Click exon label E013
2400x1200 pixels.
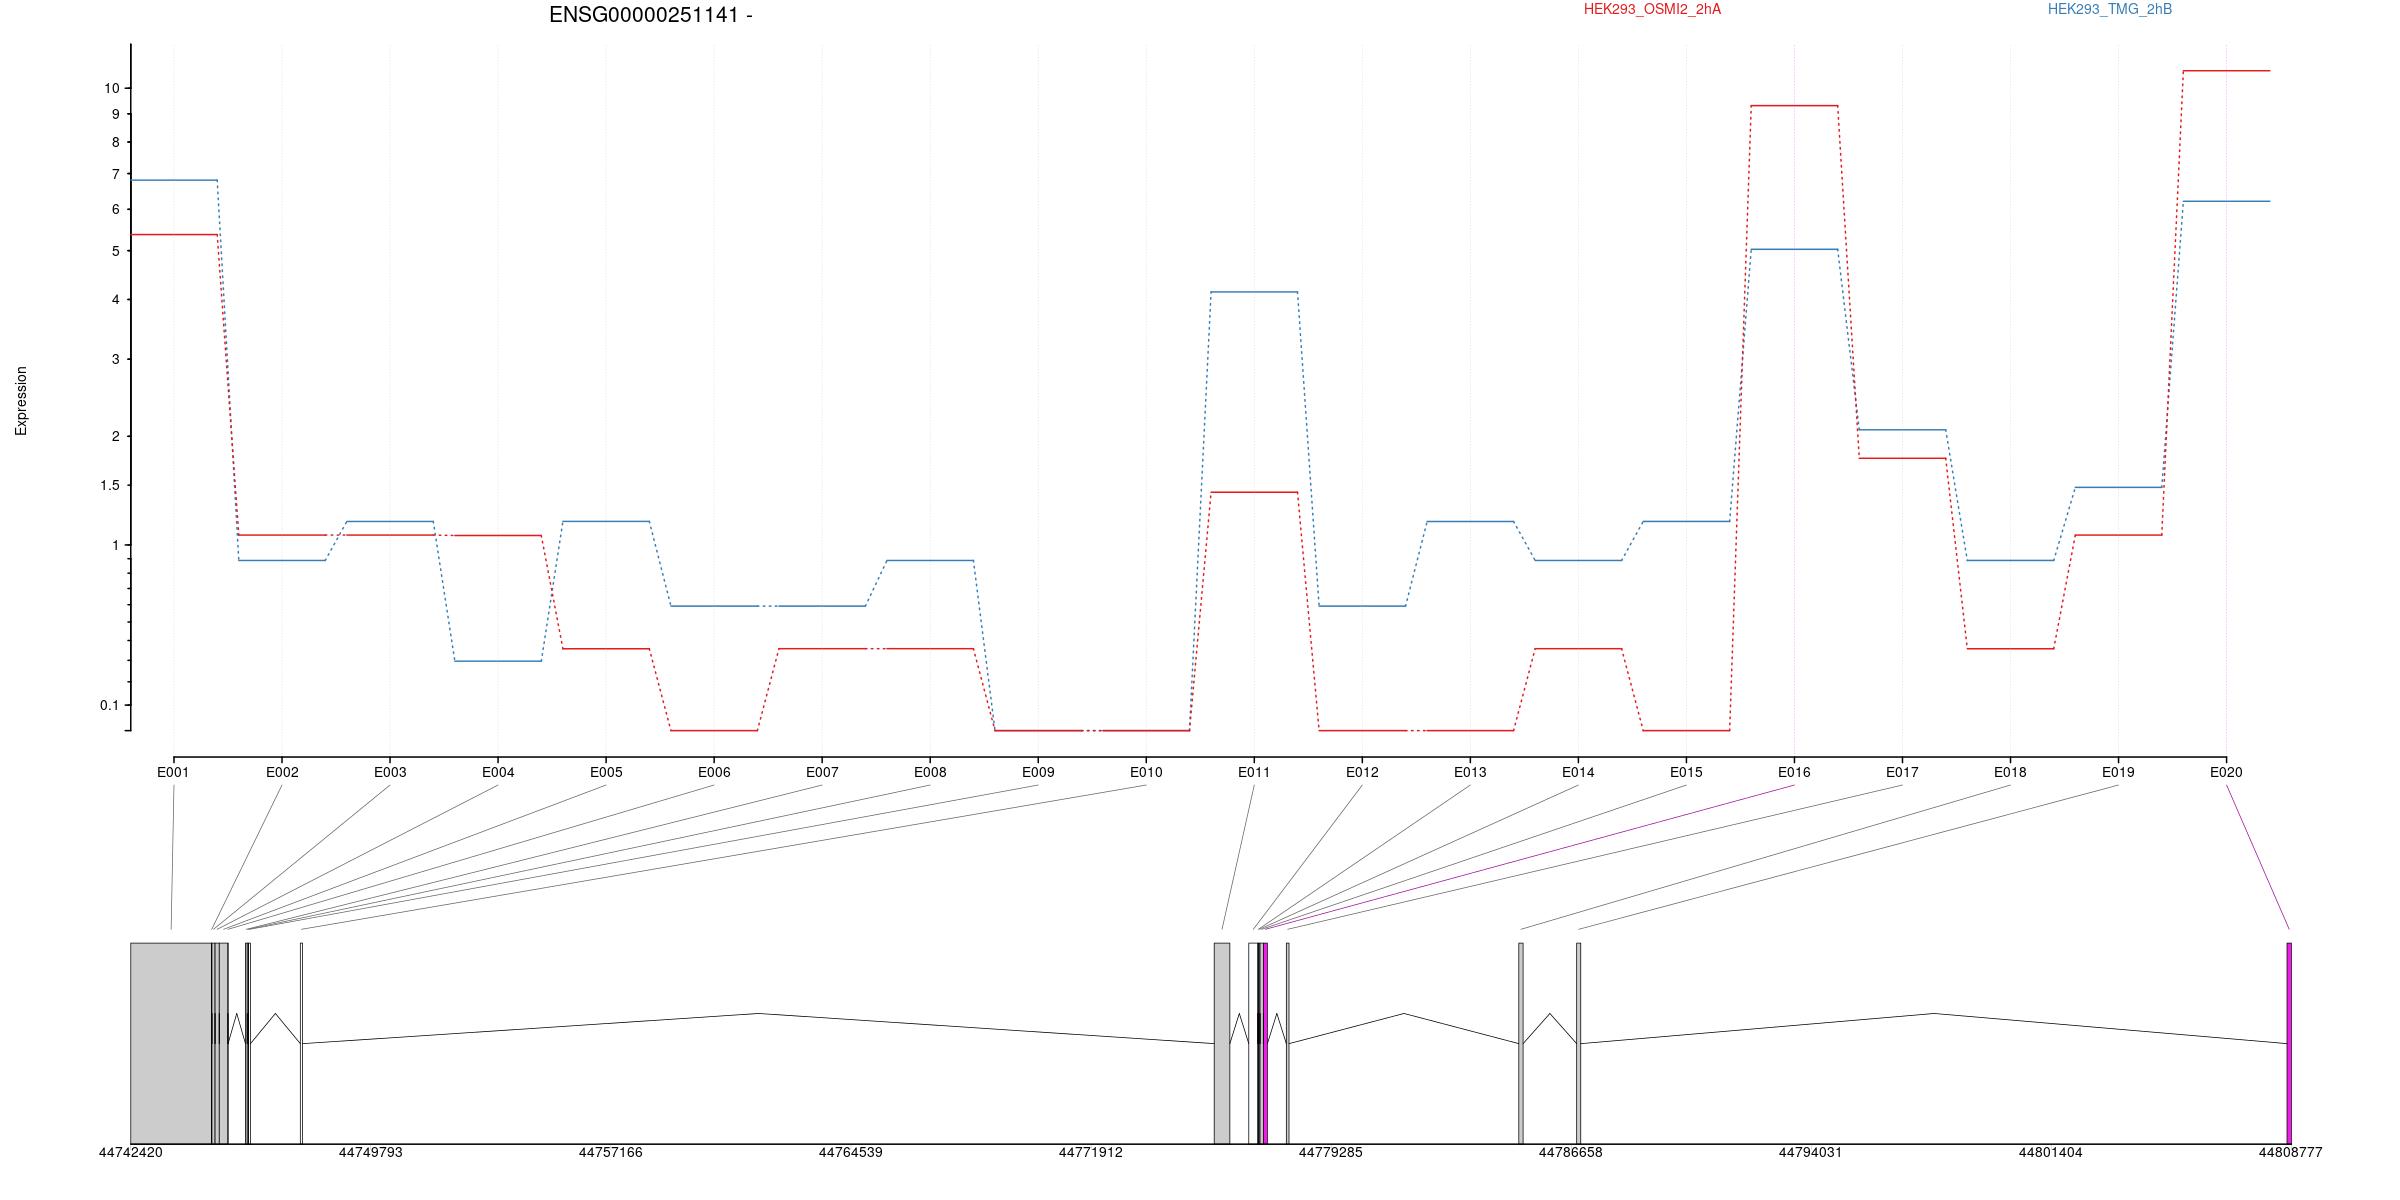click(x=1470, y=772)
